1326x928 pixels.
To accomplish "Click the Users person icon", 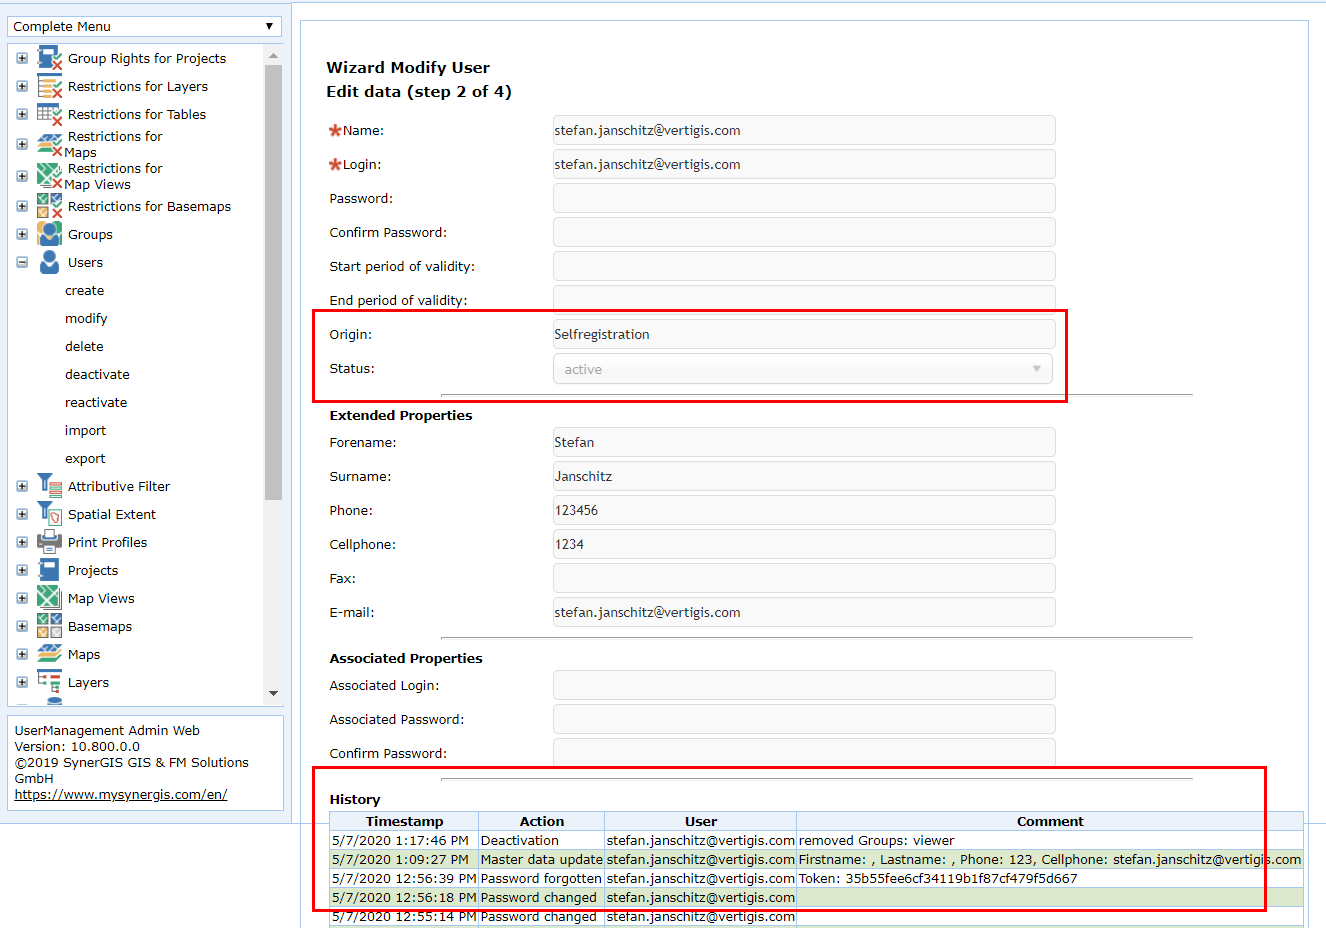I will (x=49, y=262).
